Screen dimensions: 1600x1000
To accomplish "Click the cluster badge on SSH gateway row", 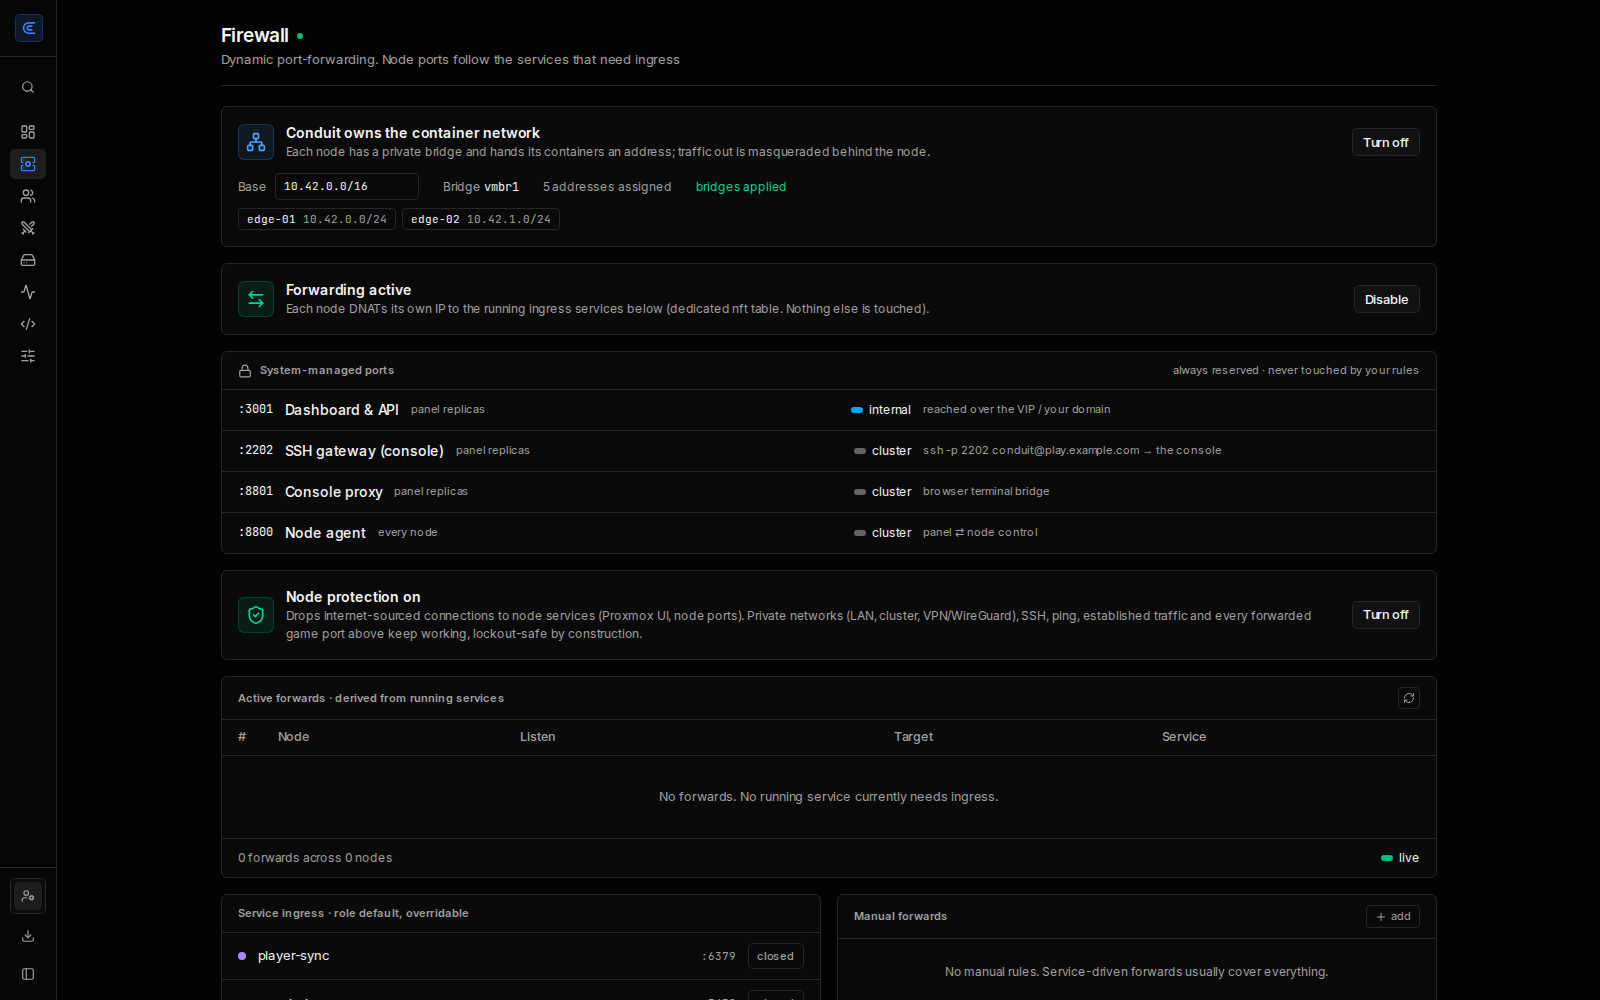I will (x=883, y=451).
